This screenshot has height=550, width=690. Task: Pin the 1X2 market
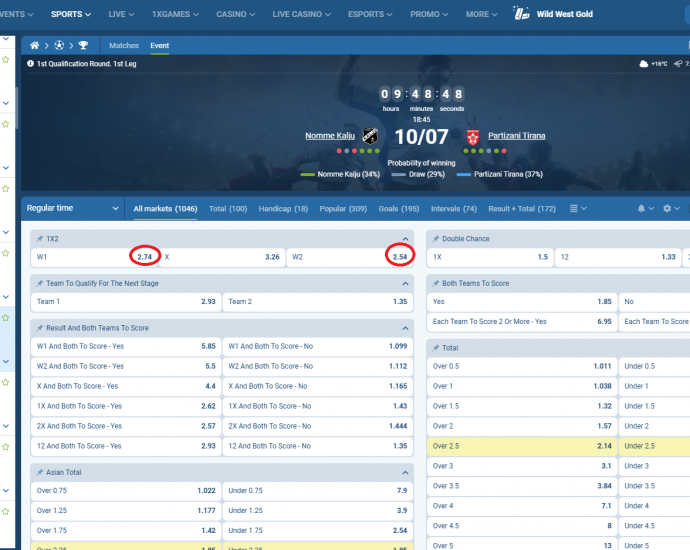point(40,238)
